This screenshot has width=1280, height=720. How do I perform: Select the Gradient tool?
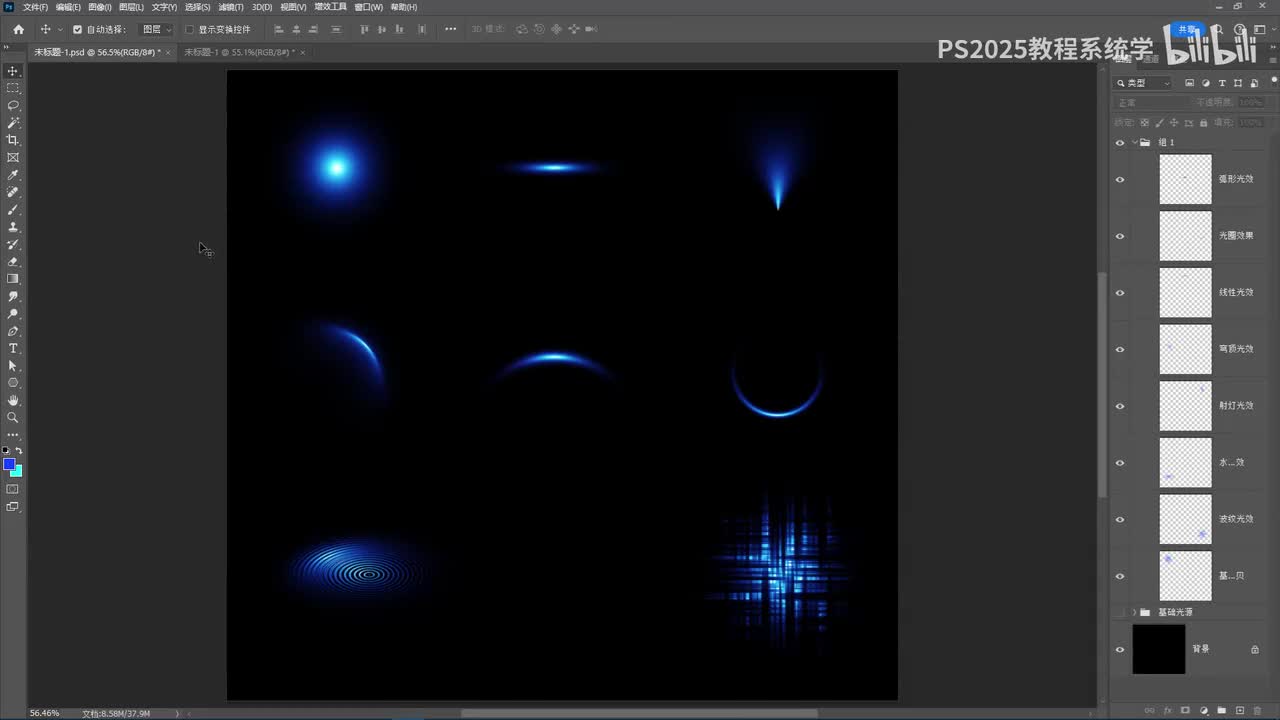(13, 279)
